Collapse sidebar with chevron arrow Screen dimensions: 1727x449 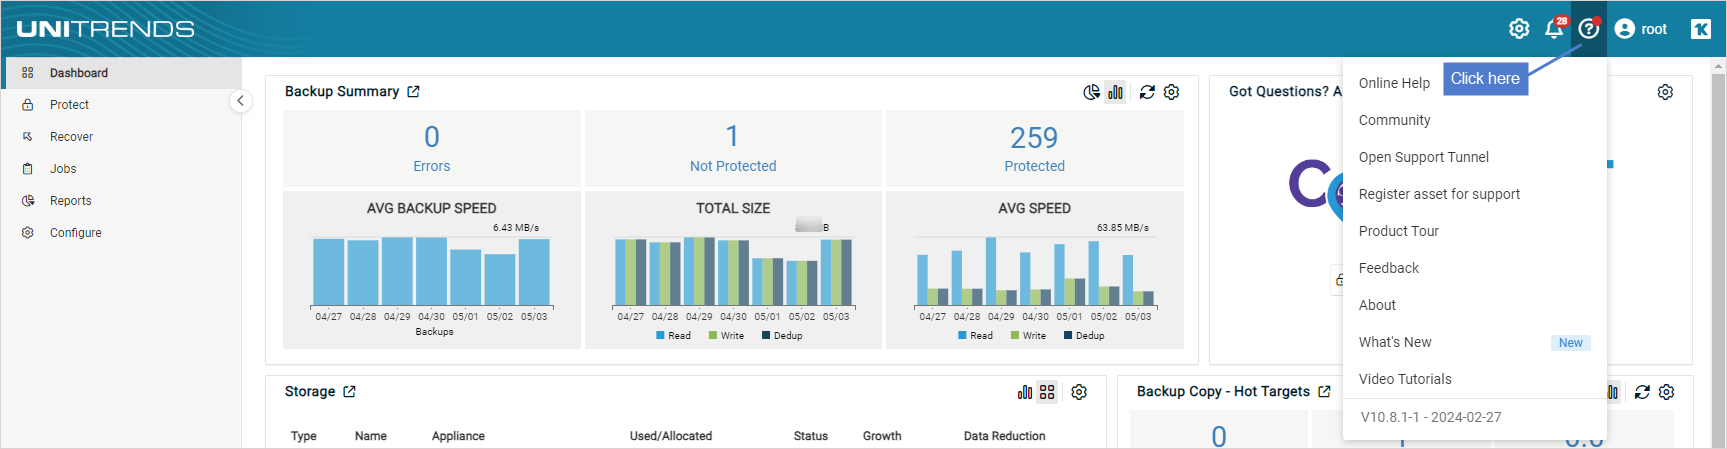tap(240, 101)
